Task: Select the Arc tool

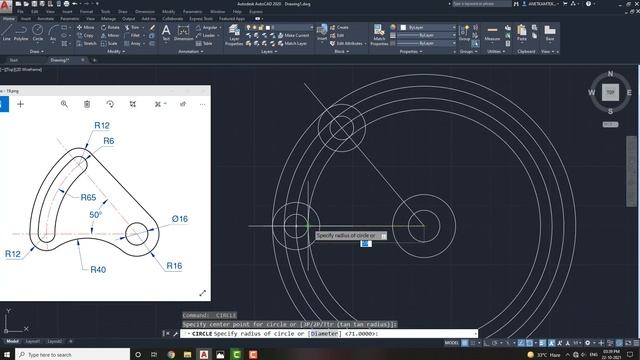Action: (x=53, y=32)
